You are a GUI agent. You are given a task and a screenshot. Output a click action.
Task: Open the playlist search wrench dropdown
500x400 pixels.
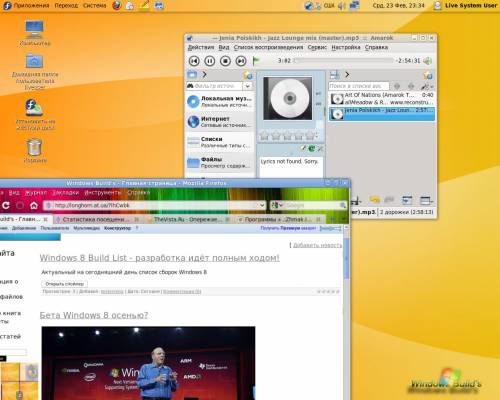pos(427,86)
